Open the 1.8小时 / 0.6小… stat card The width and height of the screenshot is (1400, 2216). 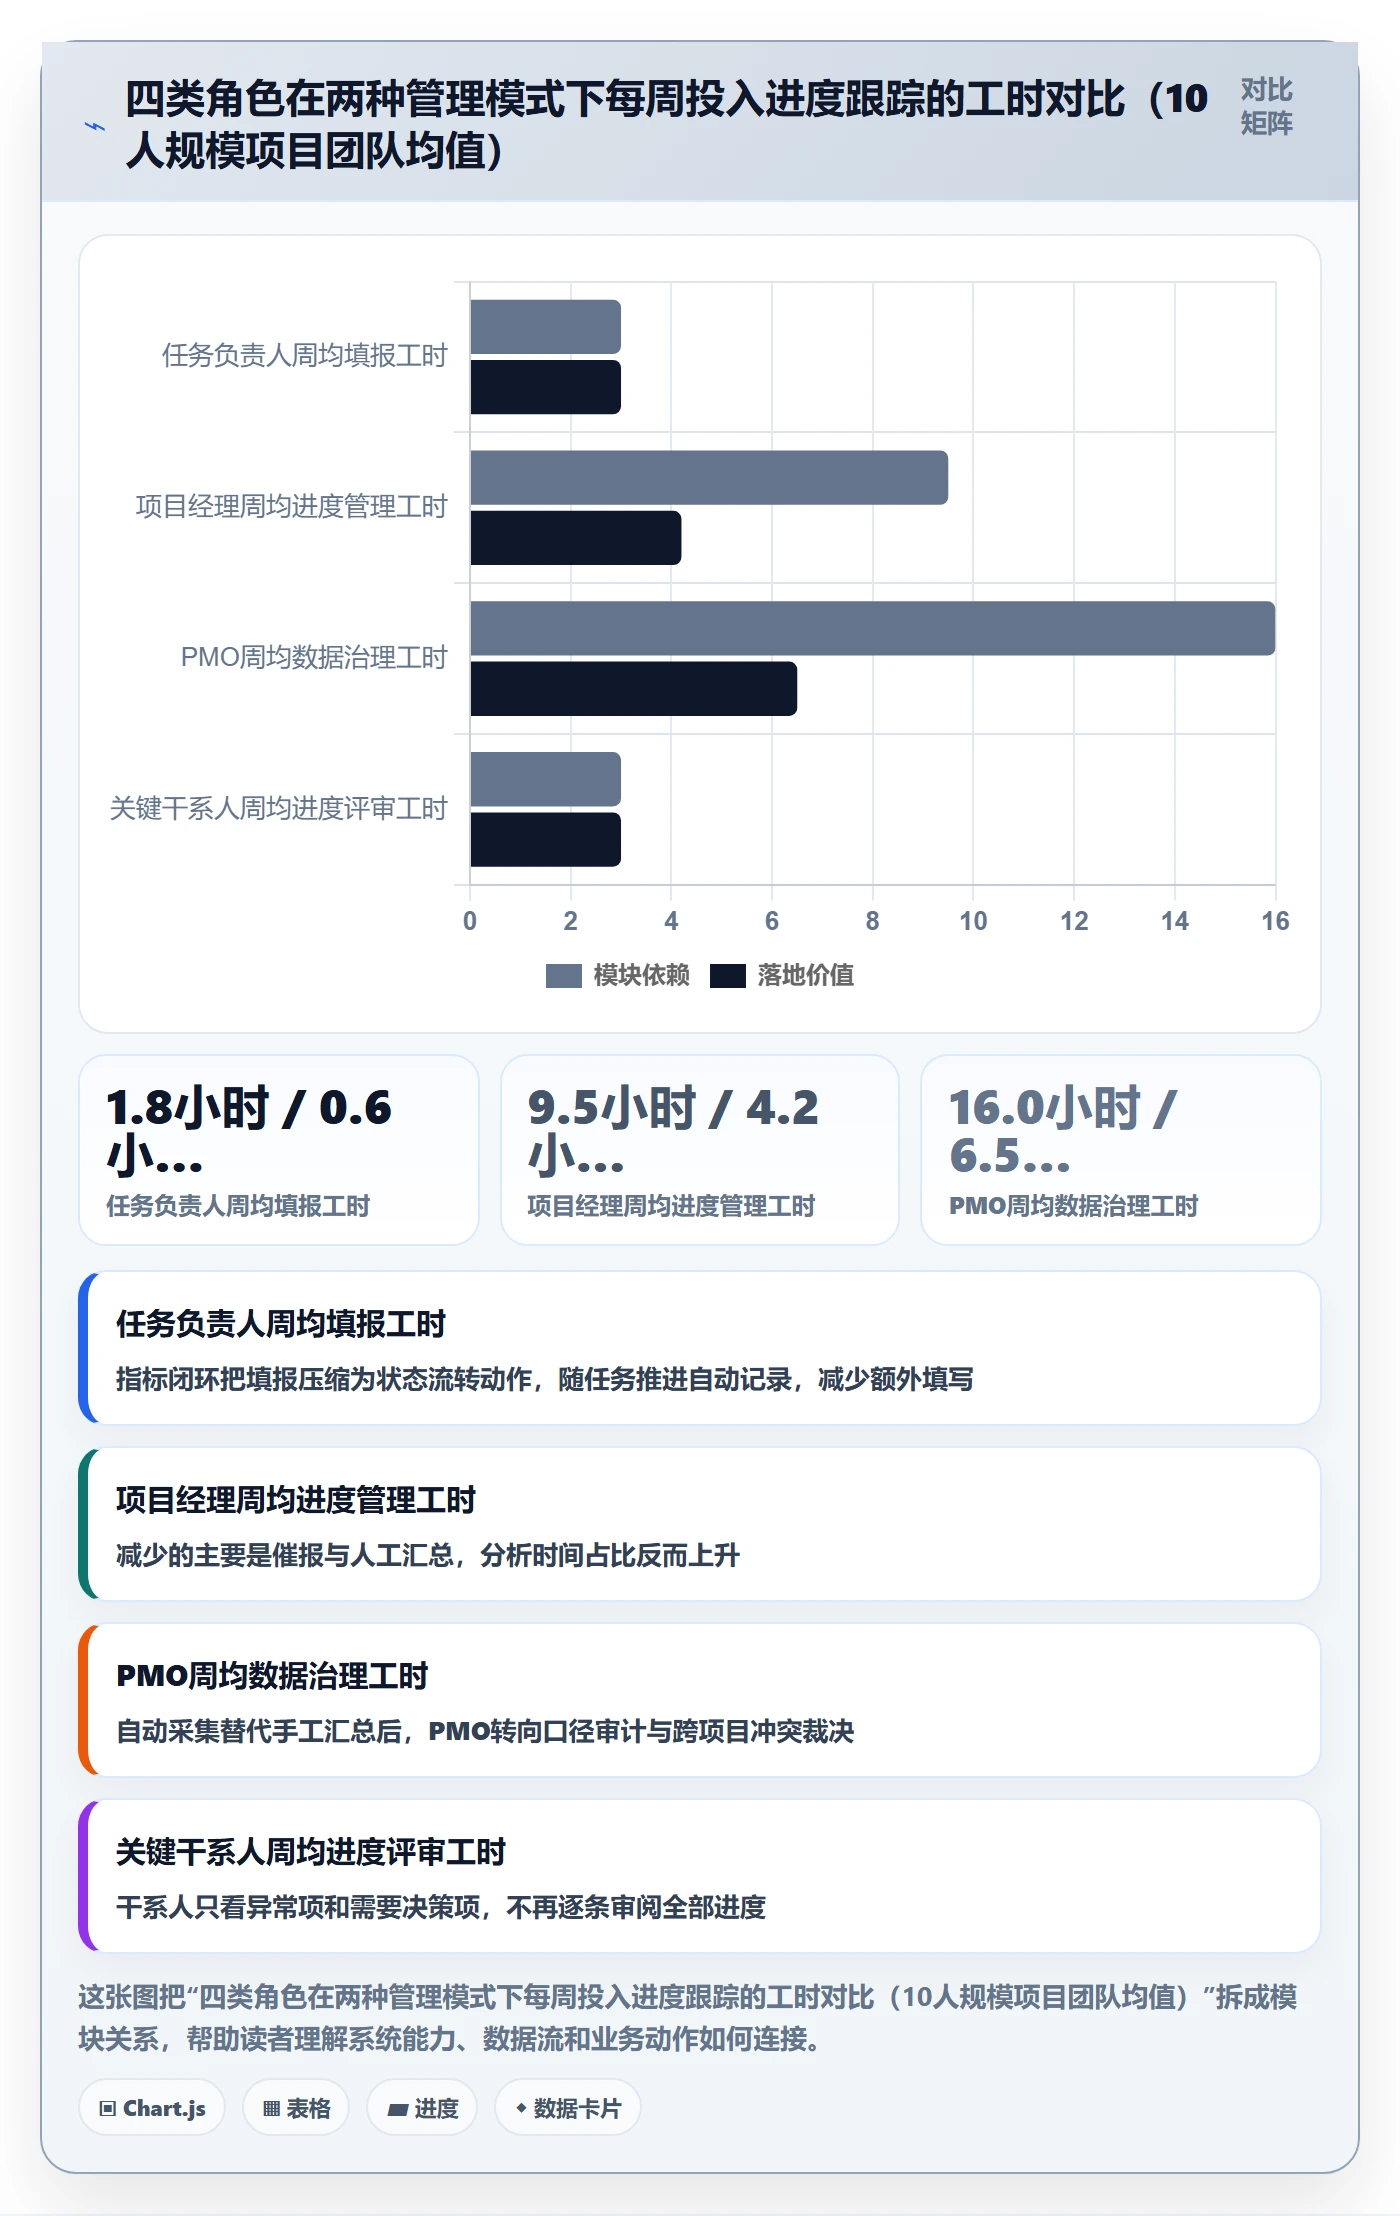point(279,1150)
